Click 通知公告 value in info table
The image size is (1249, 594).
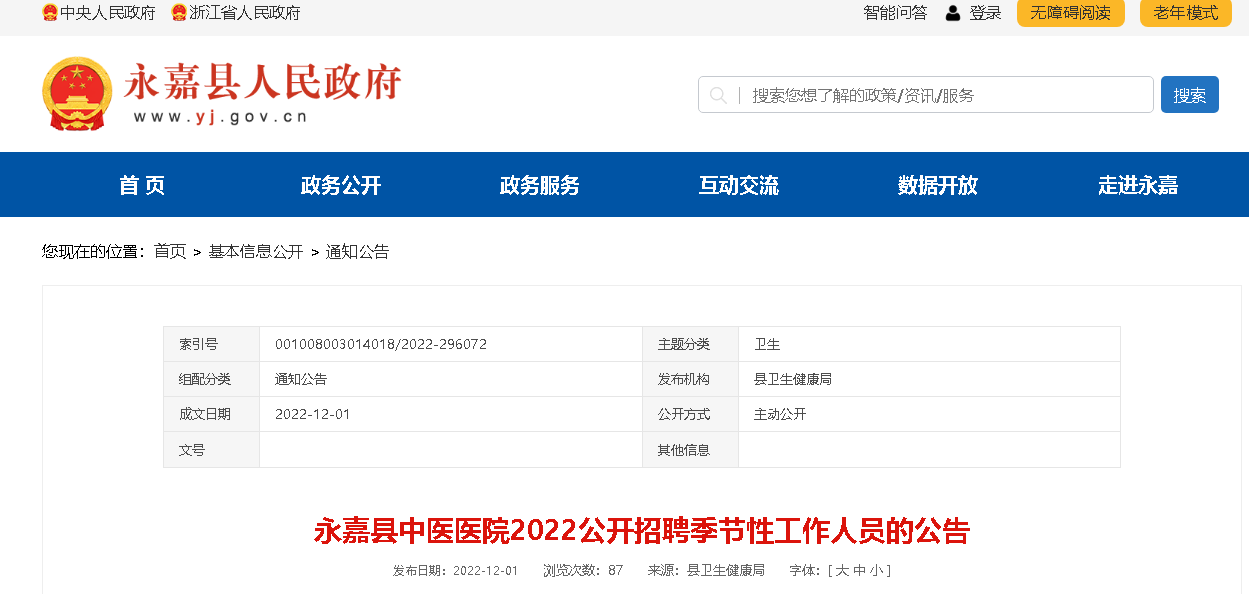point(301,379)
